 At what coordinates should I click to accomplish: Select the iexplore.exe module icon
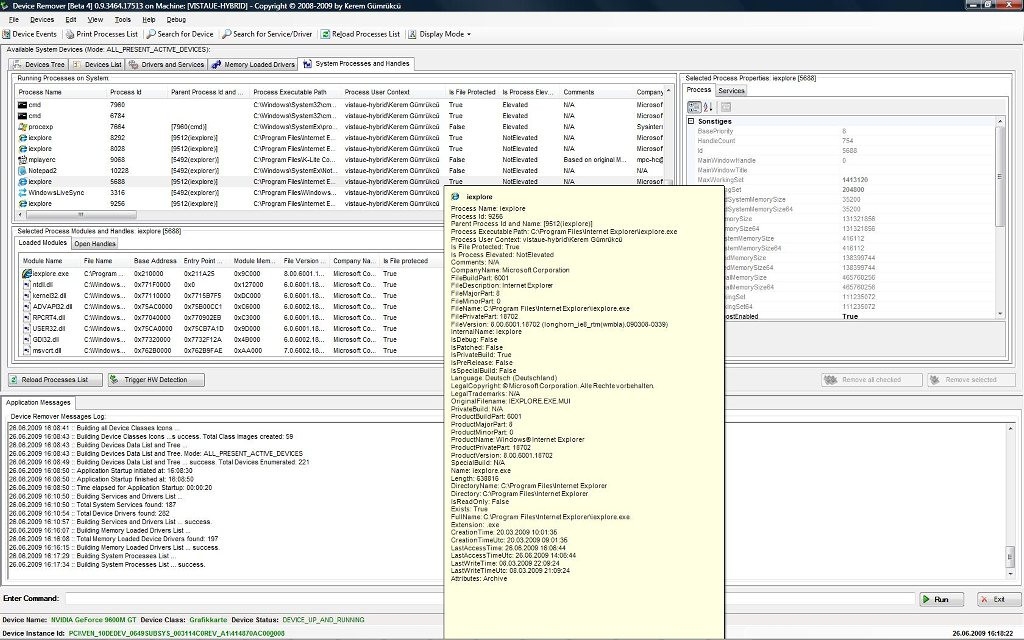coord(27,274)
